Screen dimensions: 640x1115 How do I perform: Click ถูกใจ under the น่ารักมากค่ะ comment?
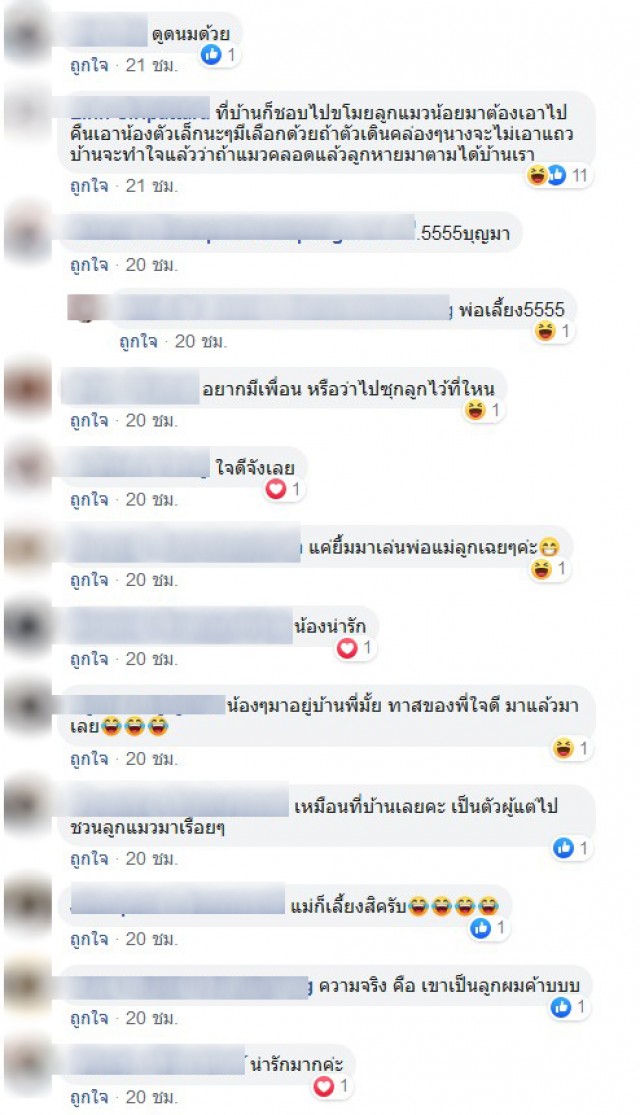coord(89,1098)
